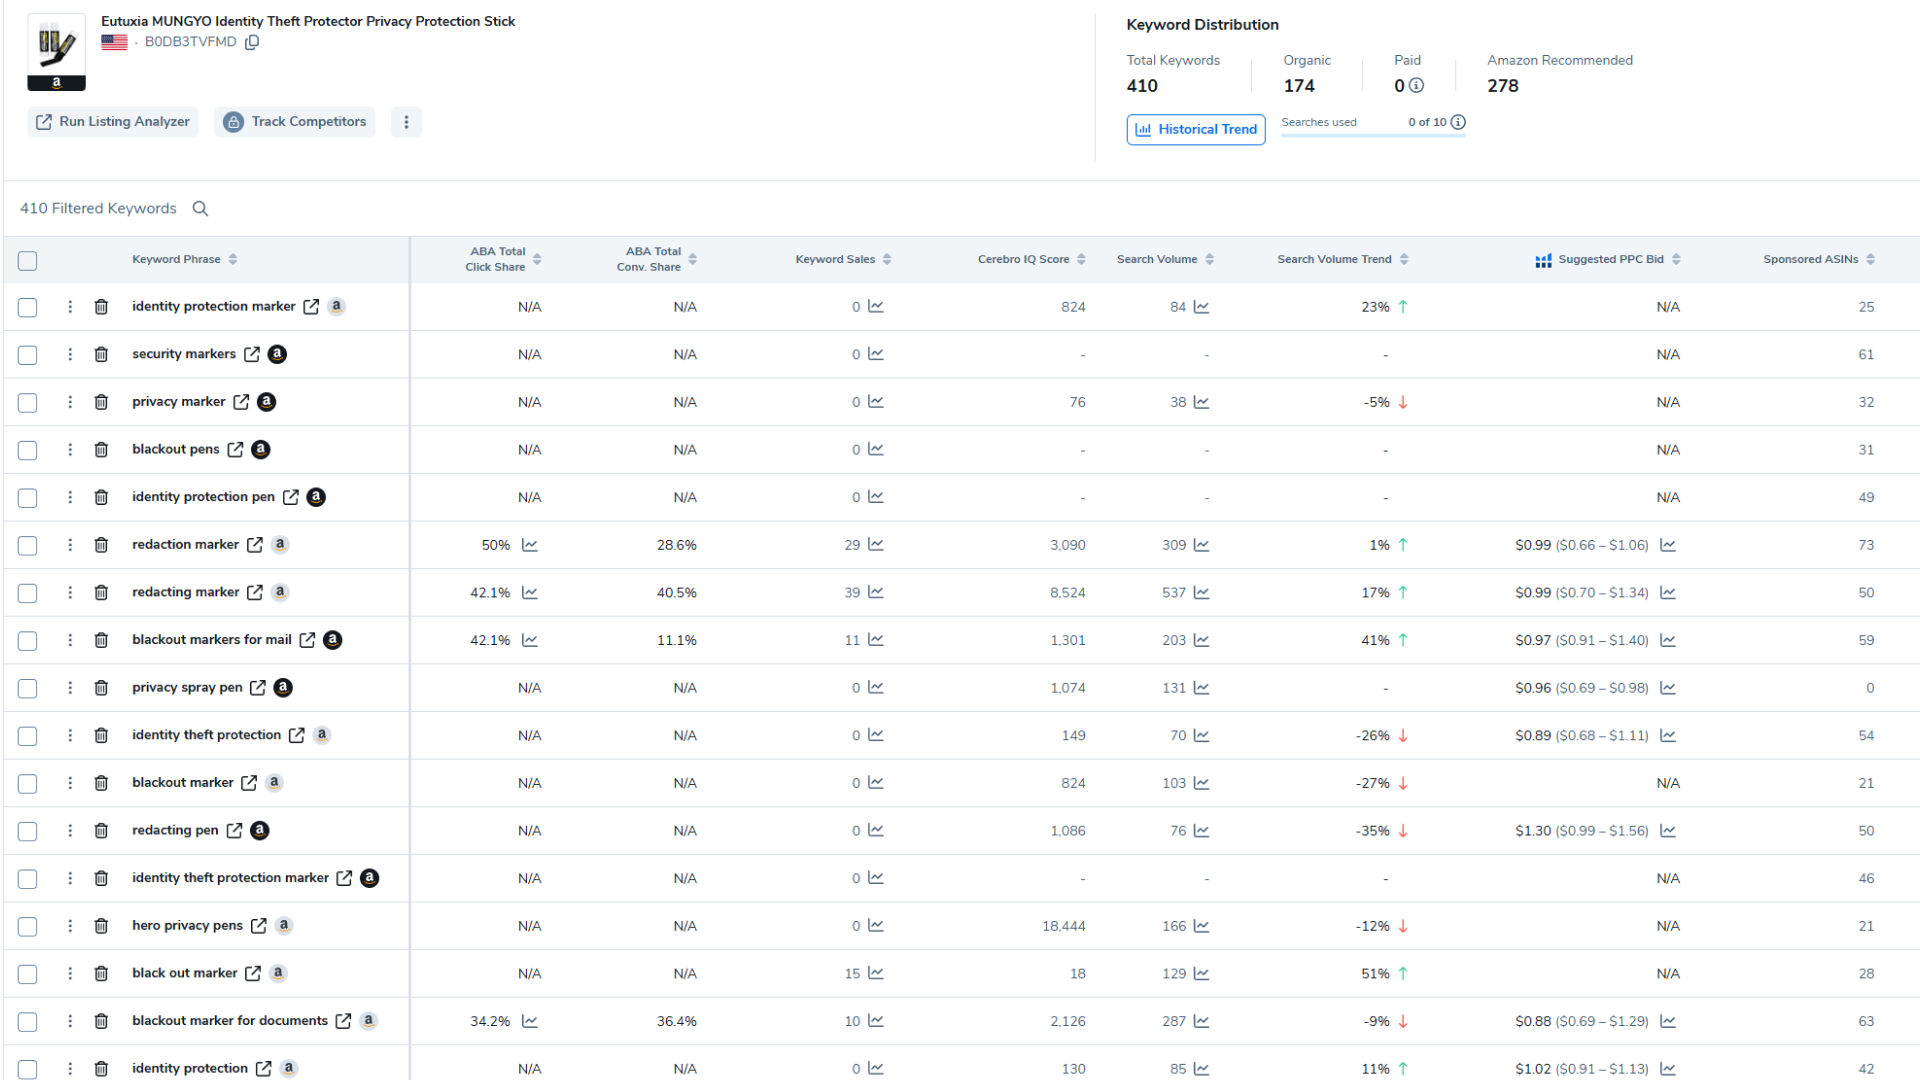View search volume chart for 'redacting marker'

pyautogui.click(x=1201, y=593)
